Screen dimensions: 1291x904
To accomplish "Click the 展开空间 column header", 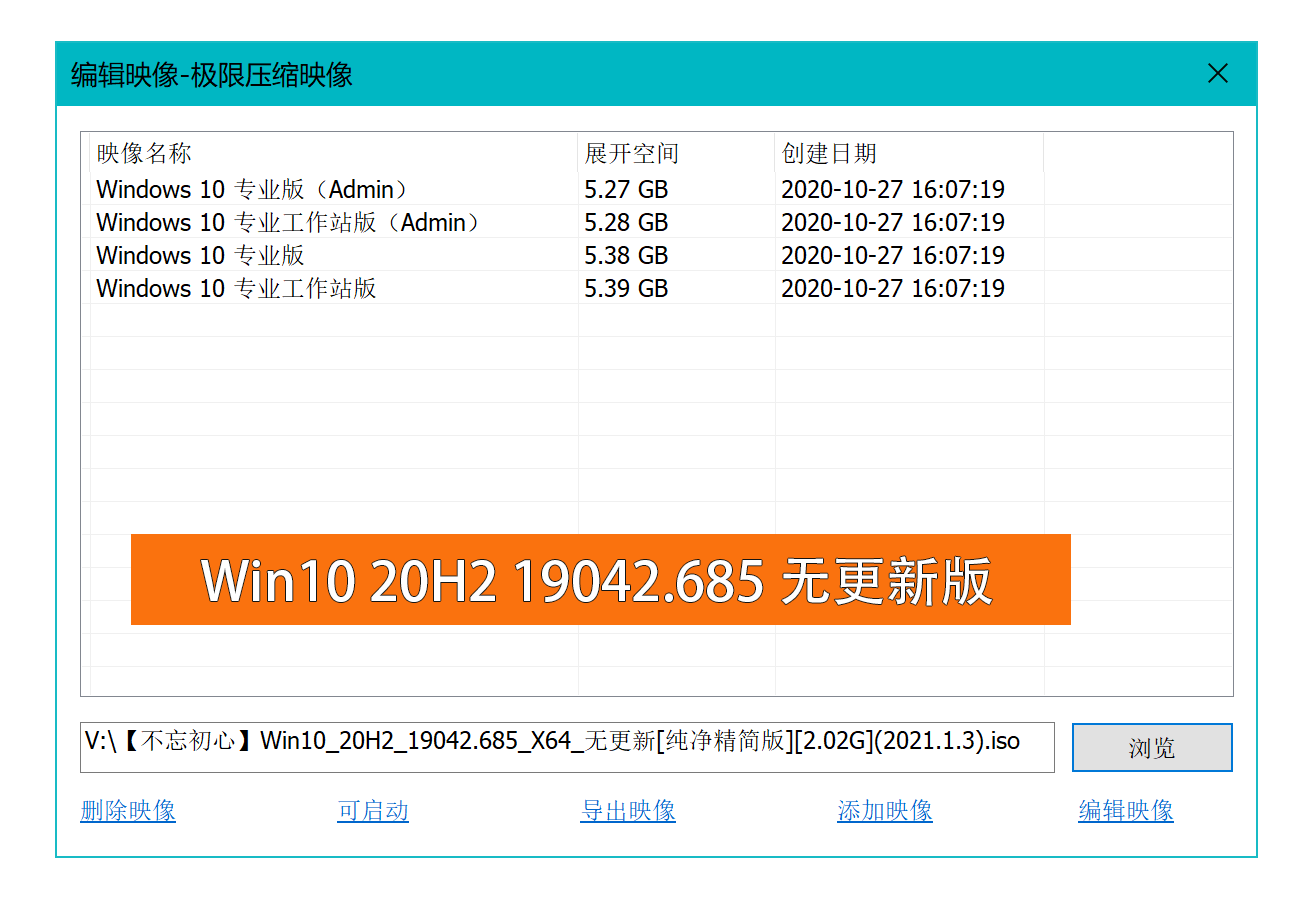I will pos(631,154).
